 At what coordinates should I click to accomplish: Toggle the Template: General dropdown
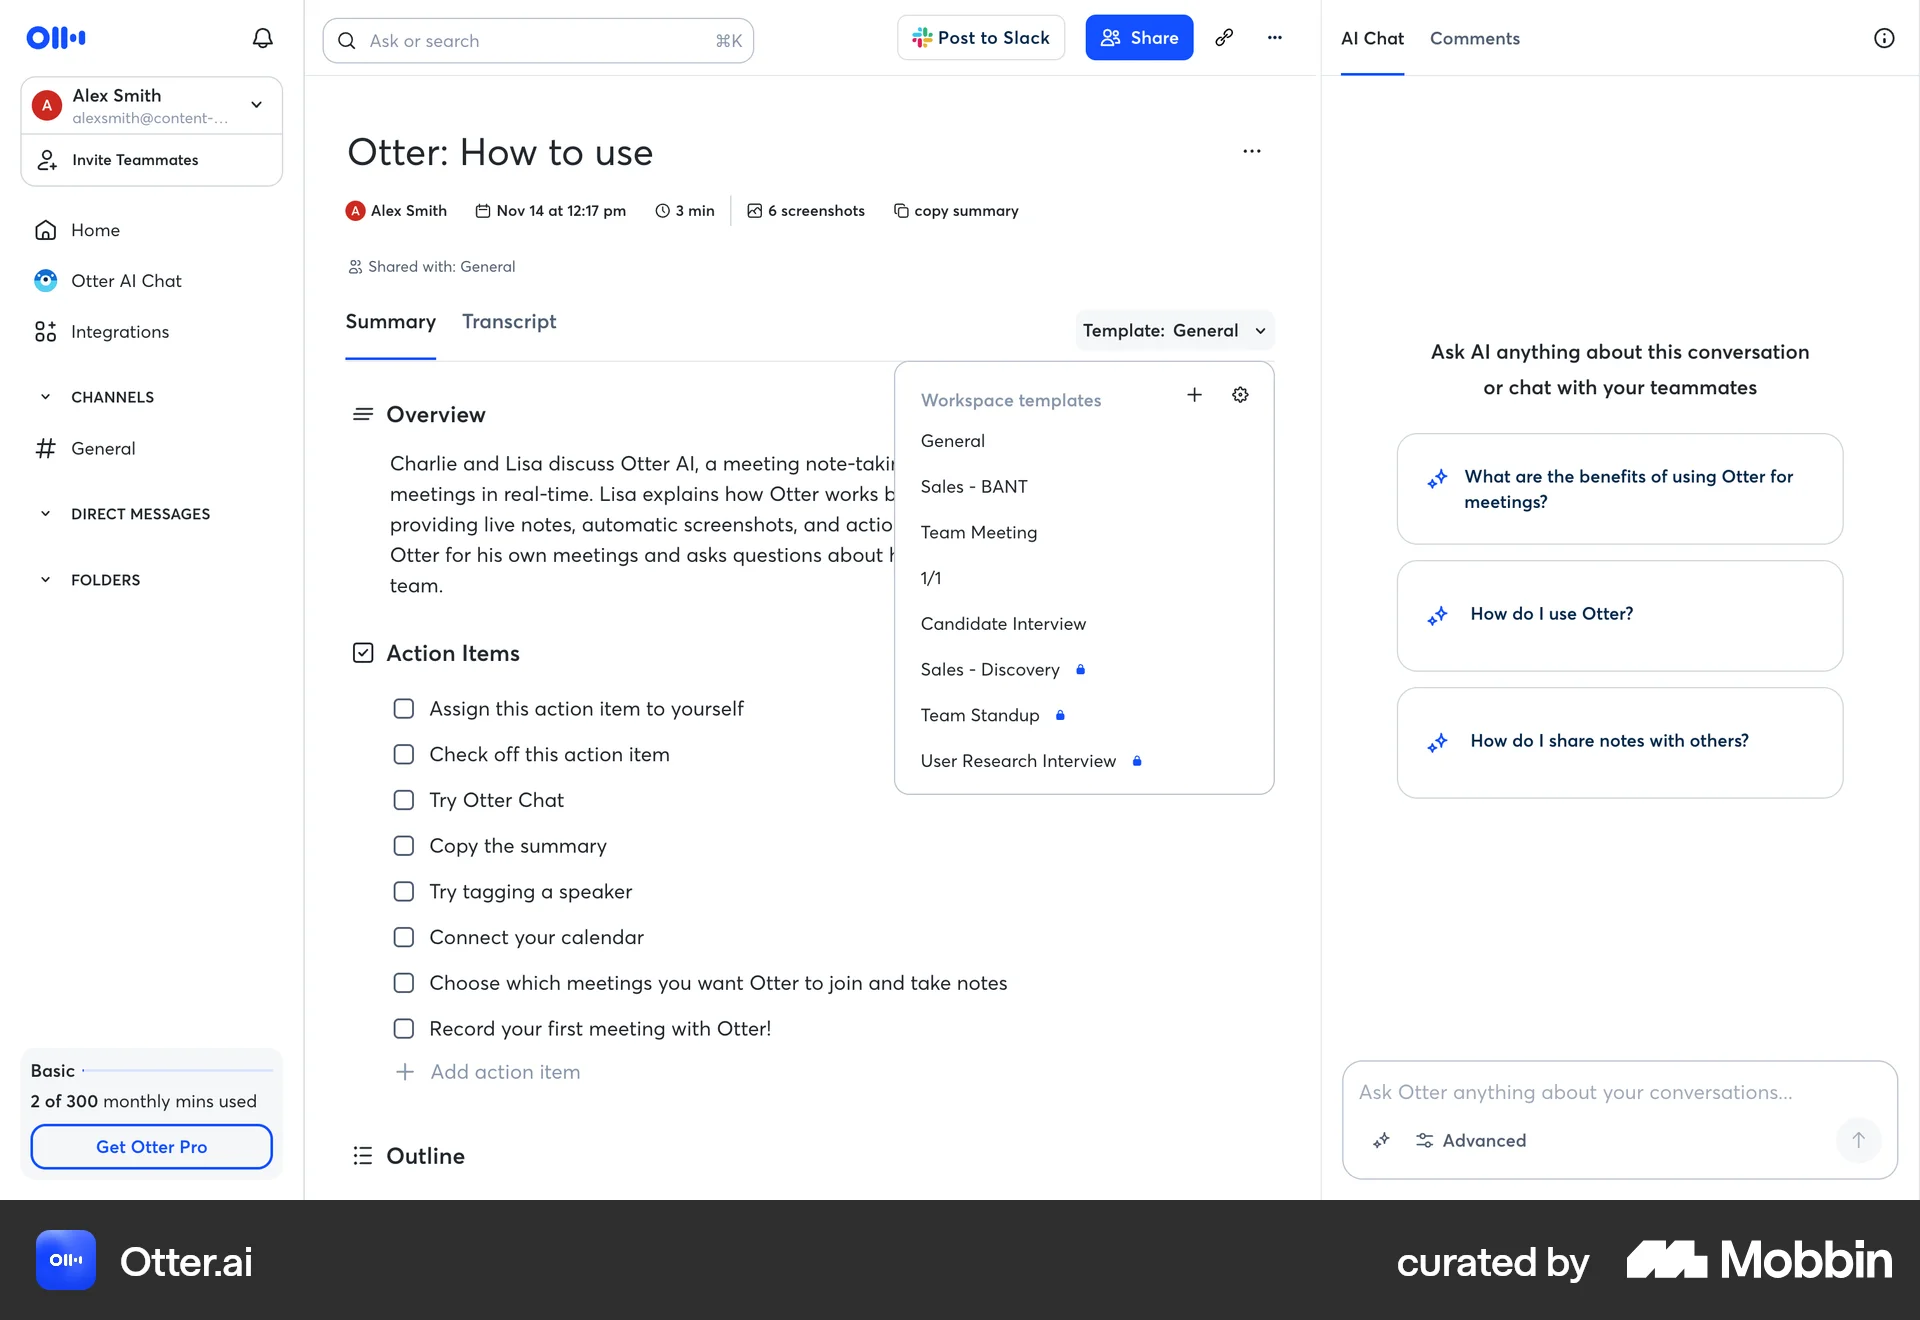click(1175, 331)
